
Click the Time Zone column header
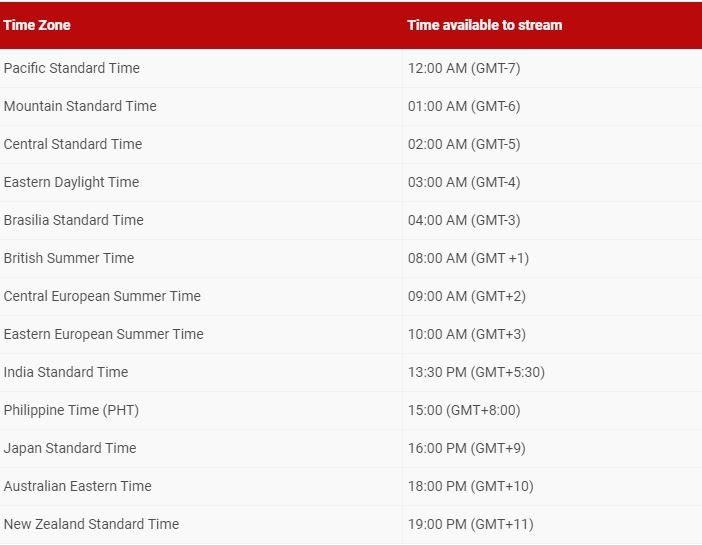[x=37, y=25]
